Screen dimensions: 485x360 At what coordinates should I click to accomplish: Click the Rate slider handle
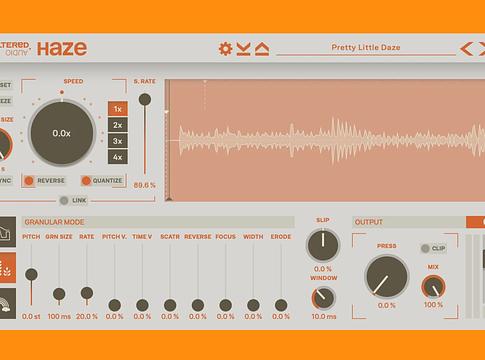(x=87, y=293)
